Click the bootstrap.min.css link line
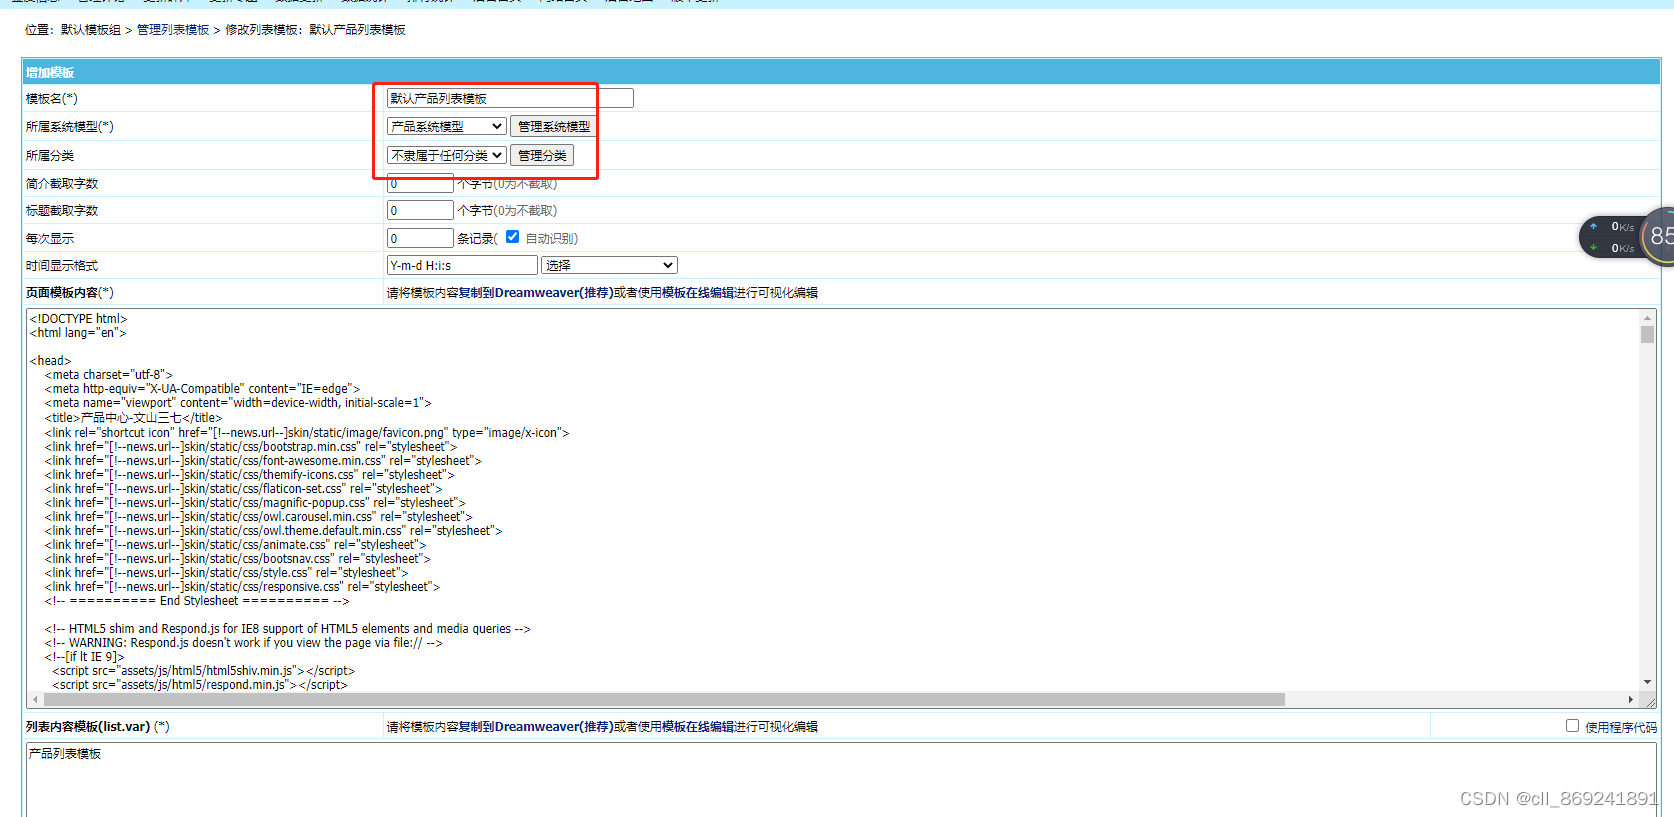Image resolution: width=1674 pixels, height=817 pixels. [250, 447]
